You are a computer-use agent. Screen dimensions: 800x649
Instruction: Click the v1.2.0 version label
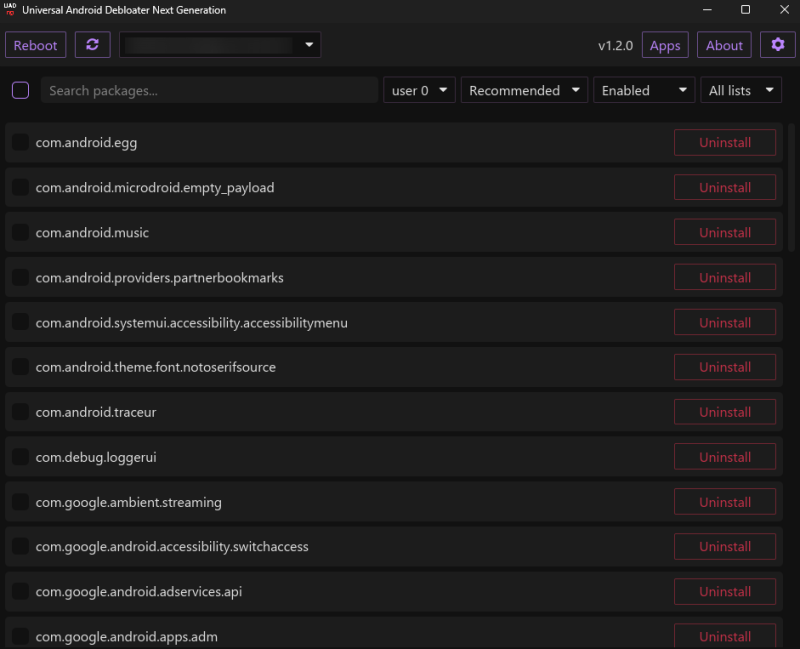point(615,45)
